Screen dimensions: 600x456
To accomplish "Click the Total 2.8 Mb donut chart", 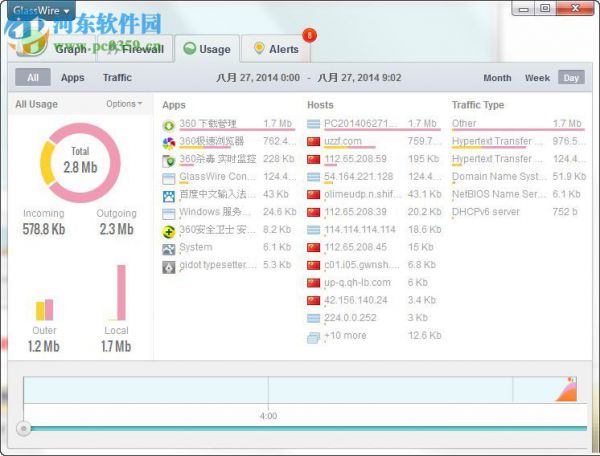I will (80, 163).
